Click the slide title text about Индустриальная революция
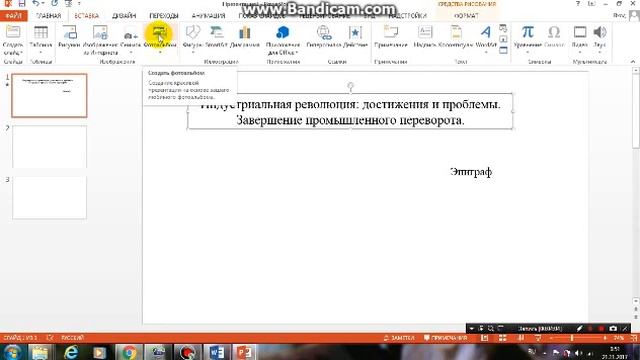This screenshot has width=640, height=360. tap(350, 112)
